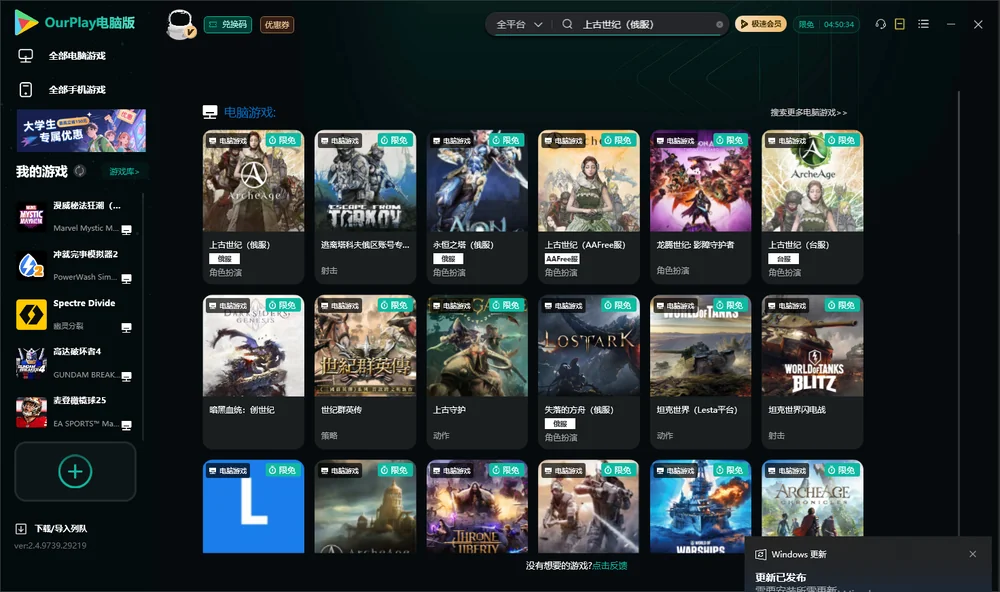Viewport: 1000px width, 592px height.
Task: Open the 上古世纪 (台服) card
Action: point(812,207)
